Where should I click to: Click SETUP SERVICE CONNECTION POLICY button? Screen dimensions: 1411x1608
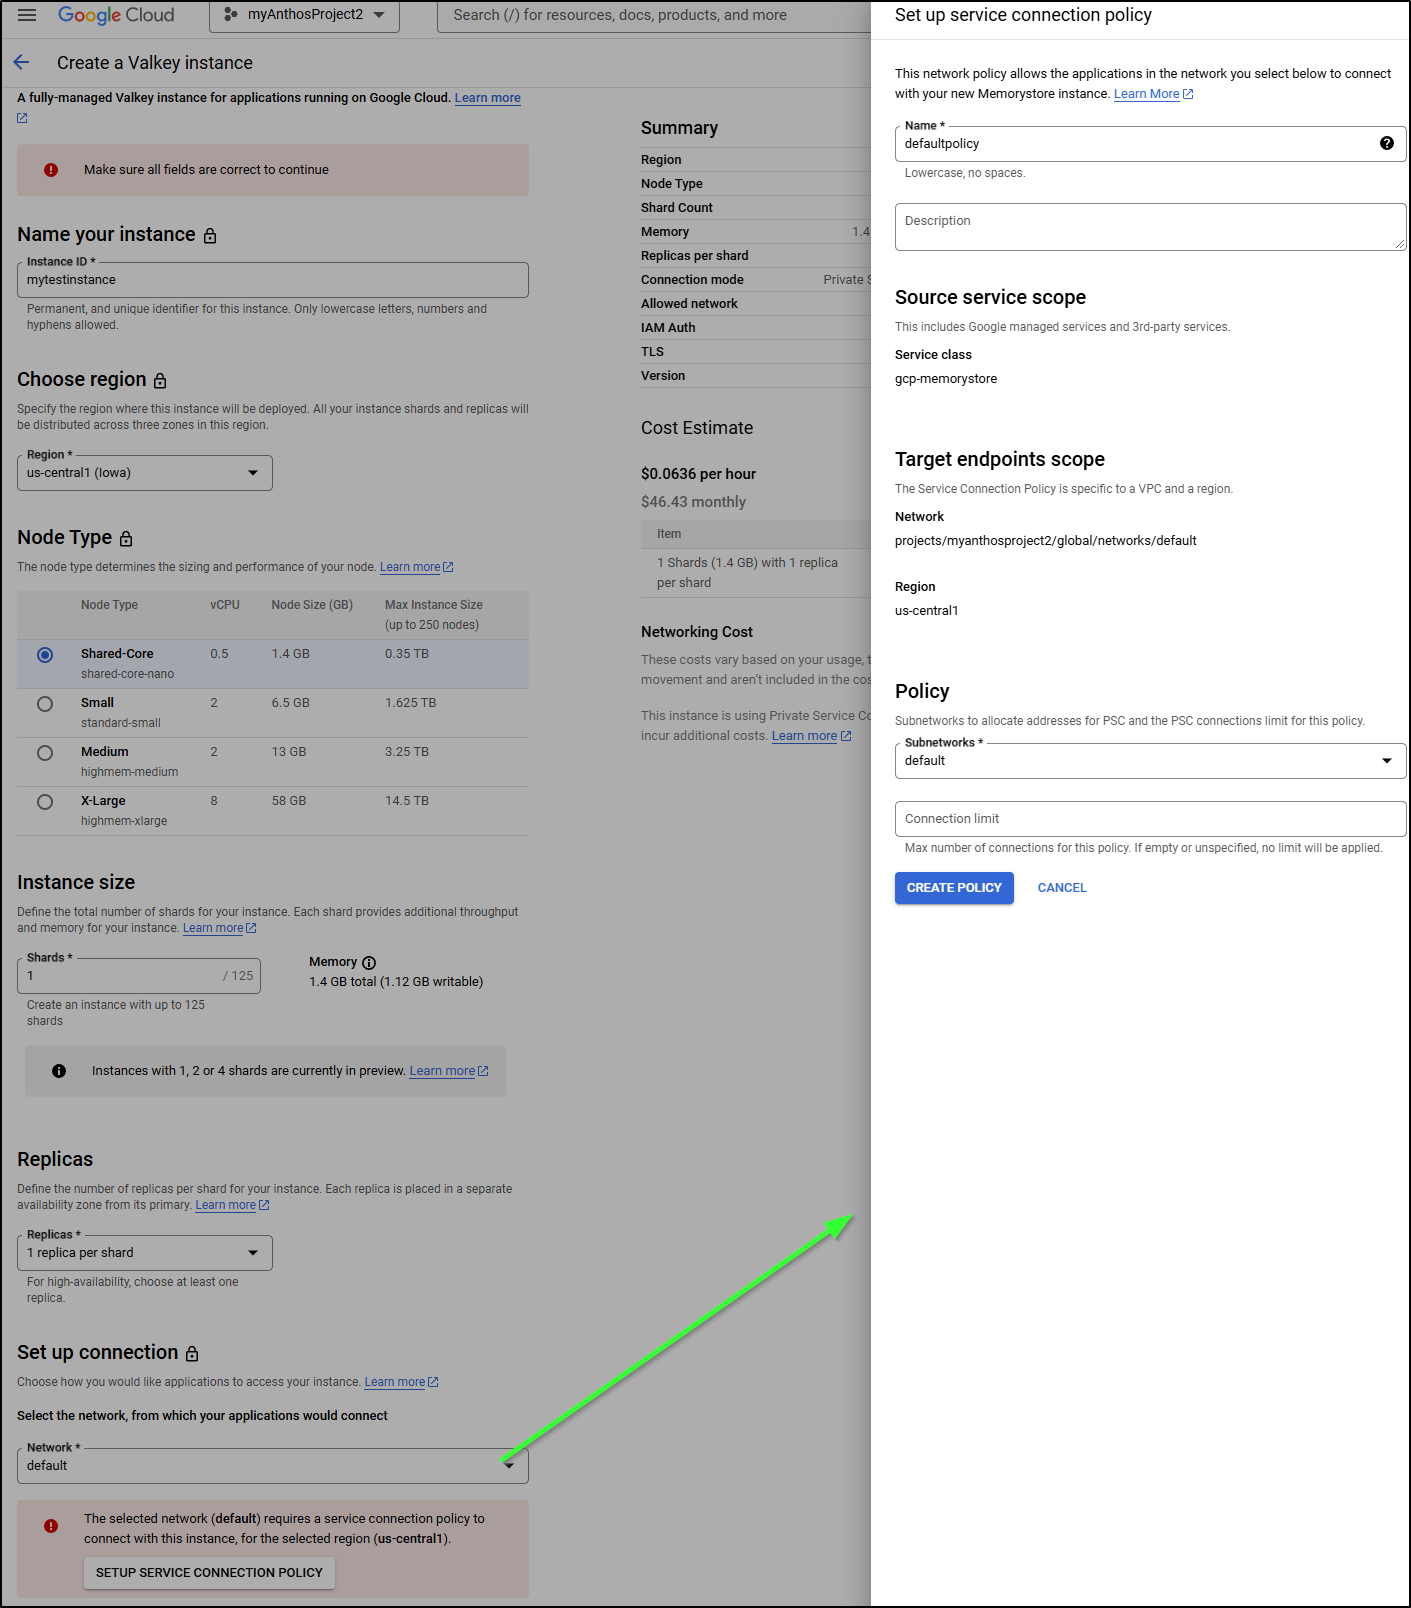click(x=209, y=1573)
